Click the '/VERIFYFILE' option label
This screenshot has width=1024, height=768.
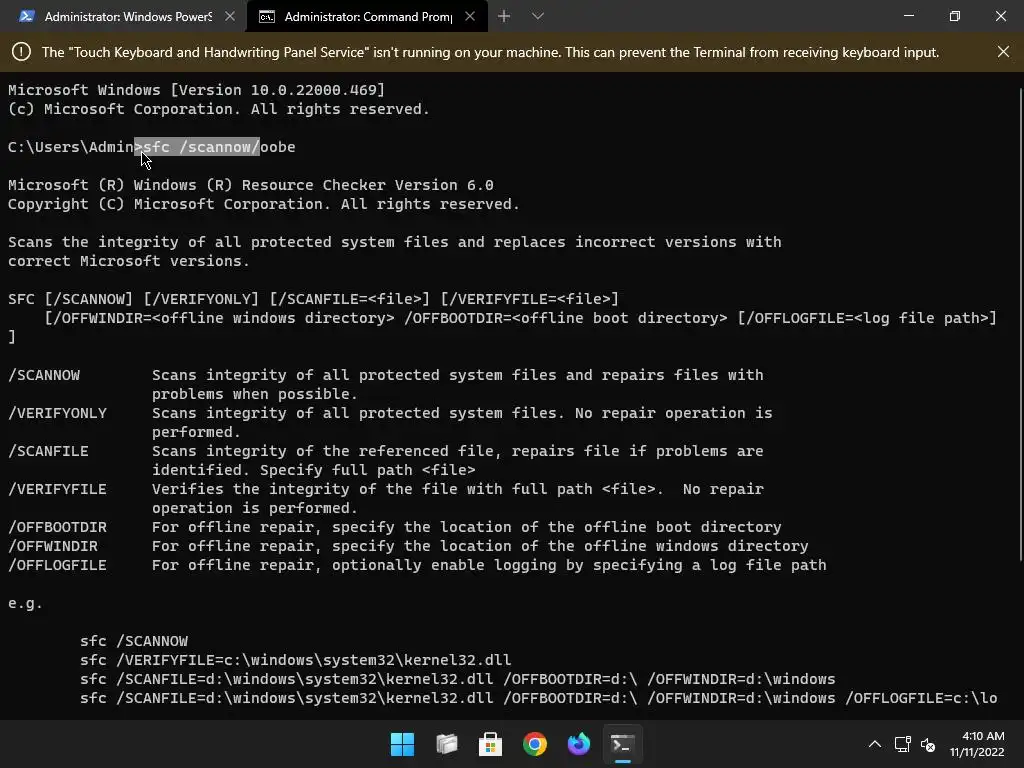pyautogui.click(x=57, y=488)
